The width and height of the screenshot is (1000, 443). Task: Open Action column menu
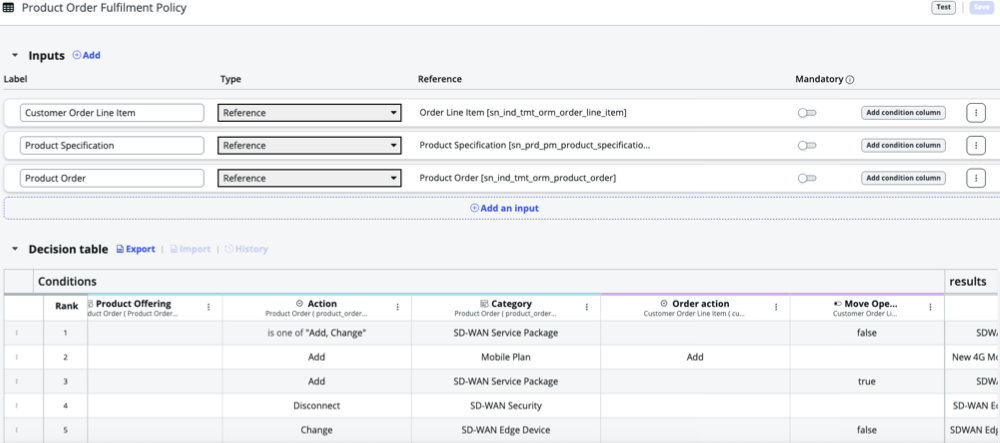[397, 307]
